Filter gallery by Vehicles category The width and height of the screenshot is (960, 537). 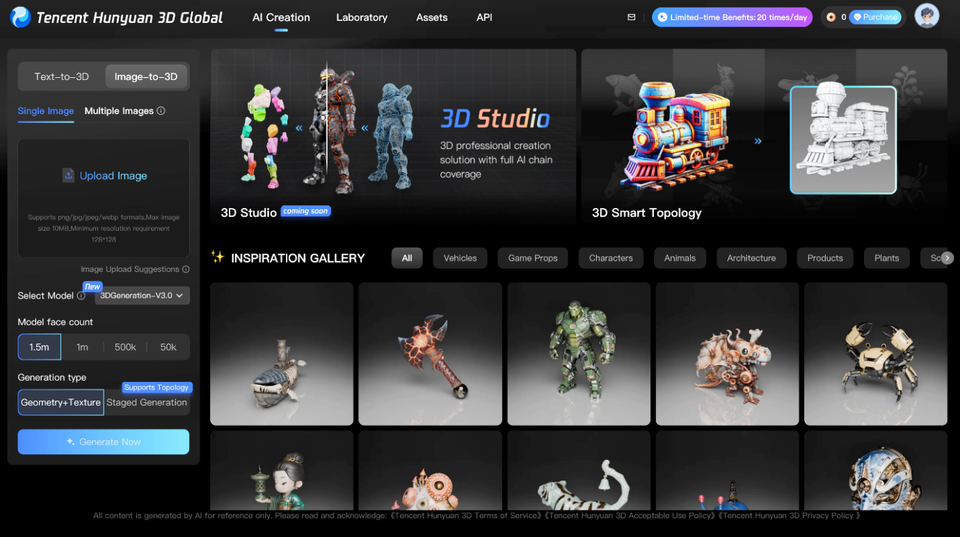click(460, 258)
